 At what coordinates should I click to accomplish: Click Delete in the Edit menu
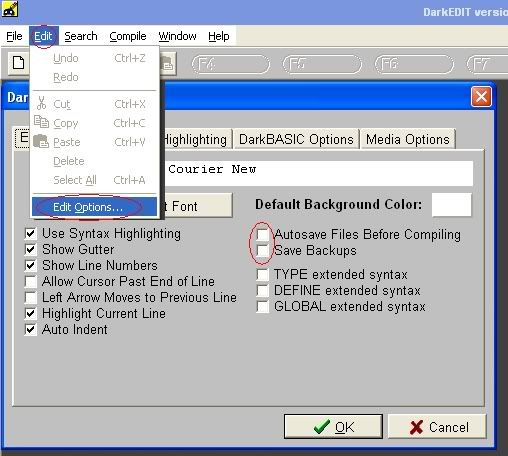[x=94, y=161]
